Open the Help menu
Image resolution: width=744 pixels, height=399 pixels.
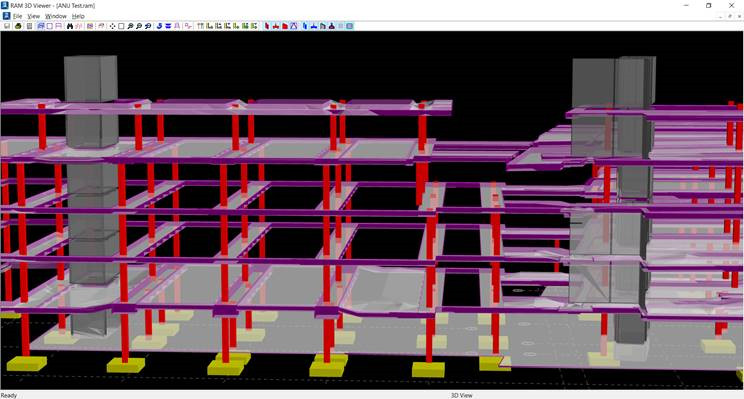pos(78,16)
